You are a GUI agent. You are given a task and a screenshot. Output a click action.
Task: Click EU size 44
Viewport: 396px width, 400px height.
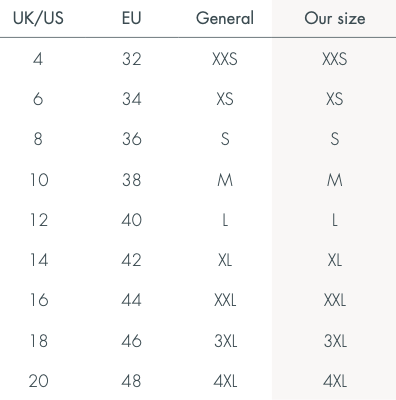click(x=131, y=300)
